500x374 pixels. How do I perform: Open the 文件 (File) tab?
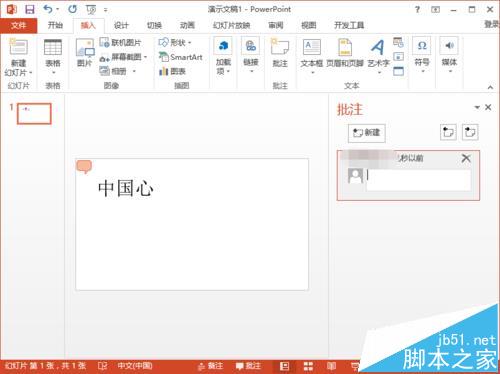[18, 25]
